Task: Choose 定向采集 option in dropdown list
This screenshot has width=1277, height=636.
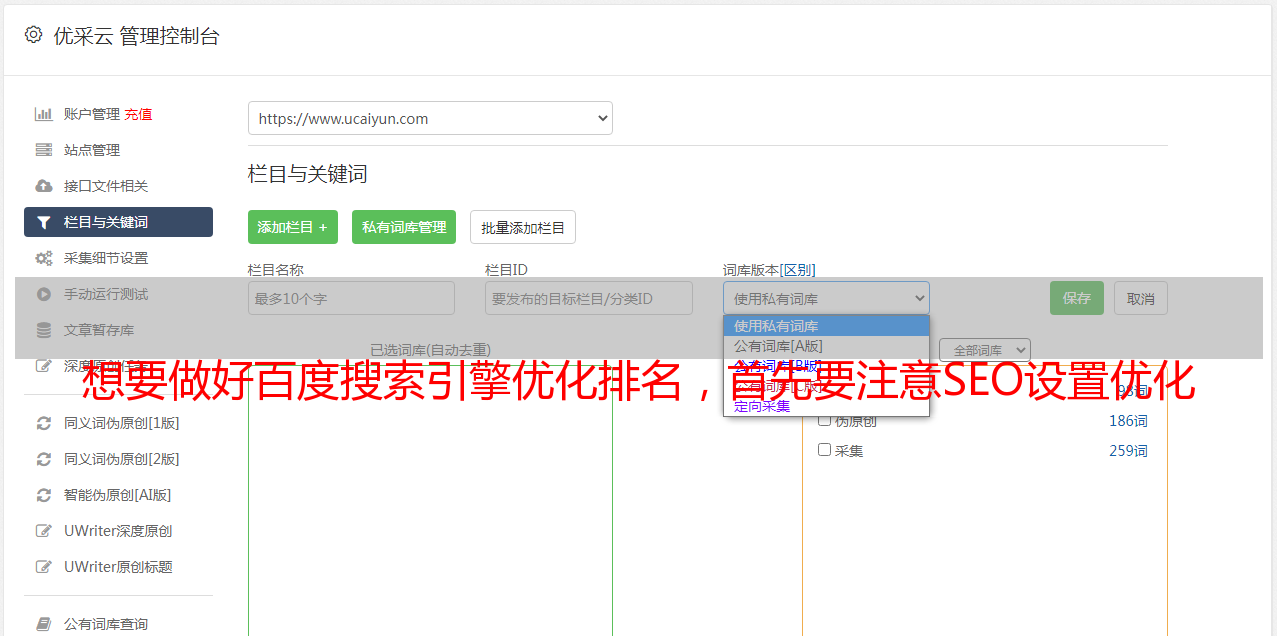Action: pyautogui.click(x=826, y=406)
